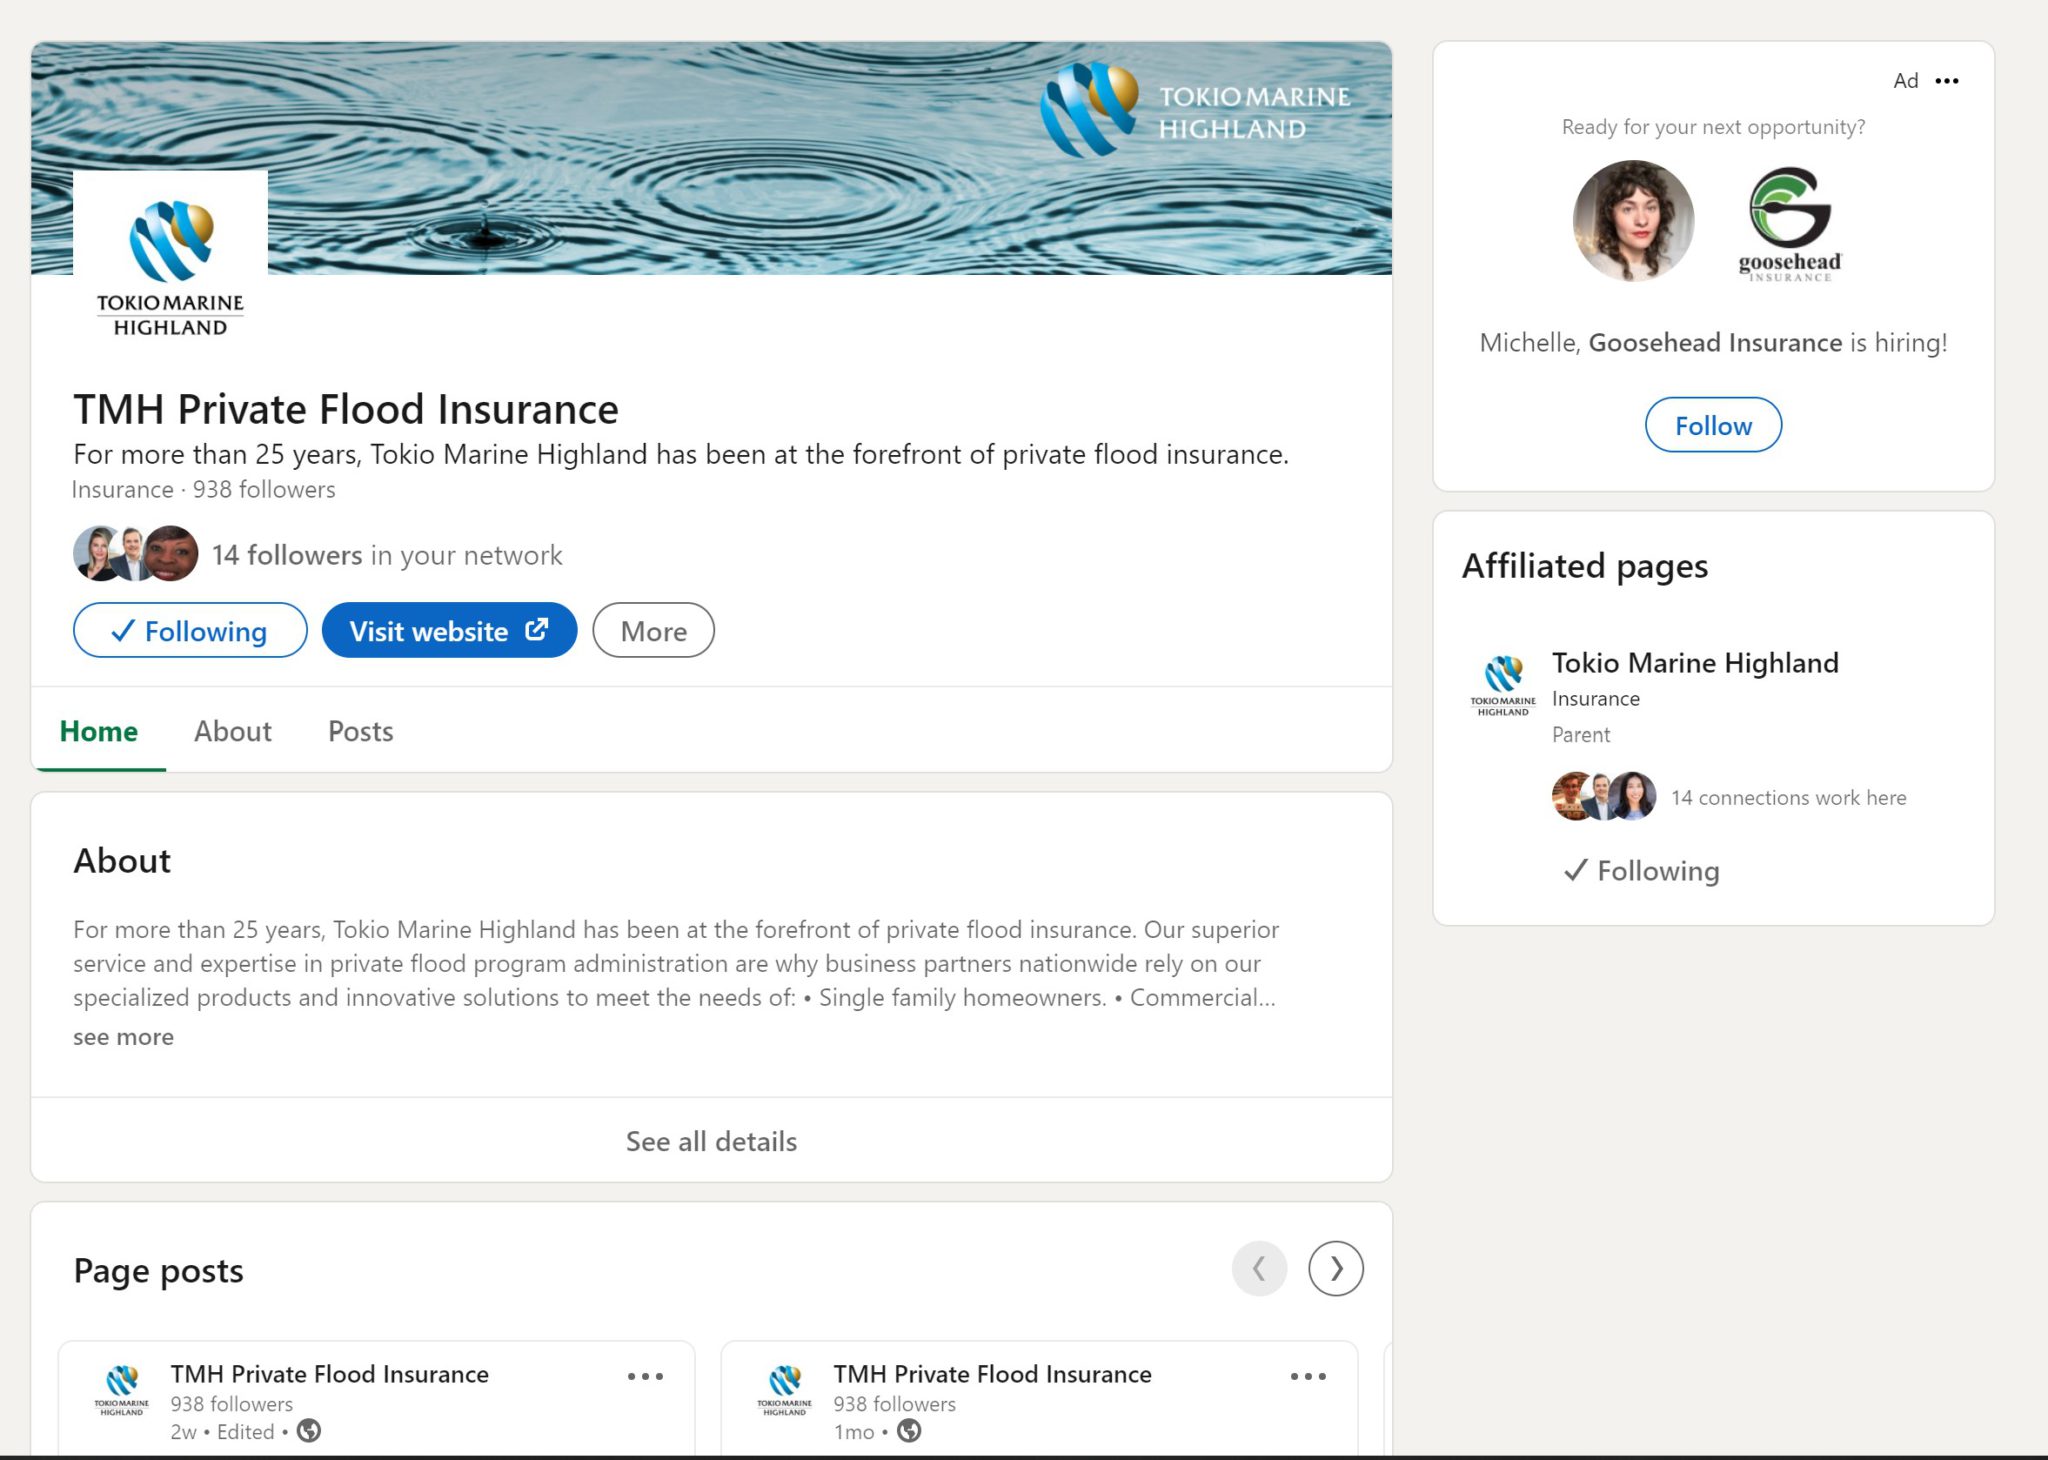This screenshot has height=1460, width=2048.
Task: Switch to the Posts tab
Action: pyautogui.click(x=360, y=731)
